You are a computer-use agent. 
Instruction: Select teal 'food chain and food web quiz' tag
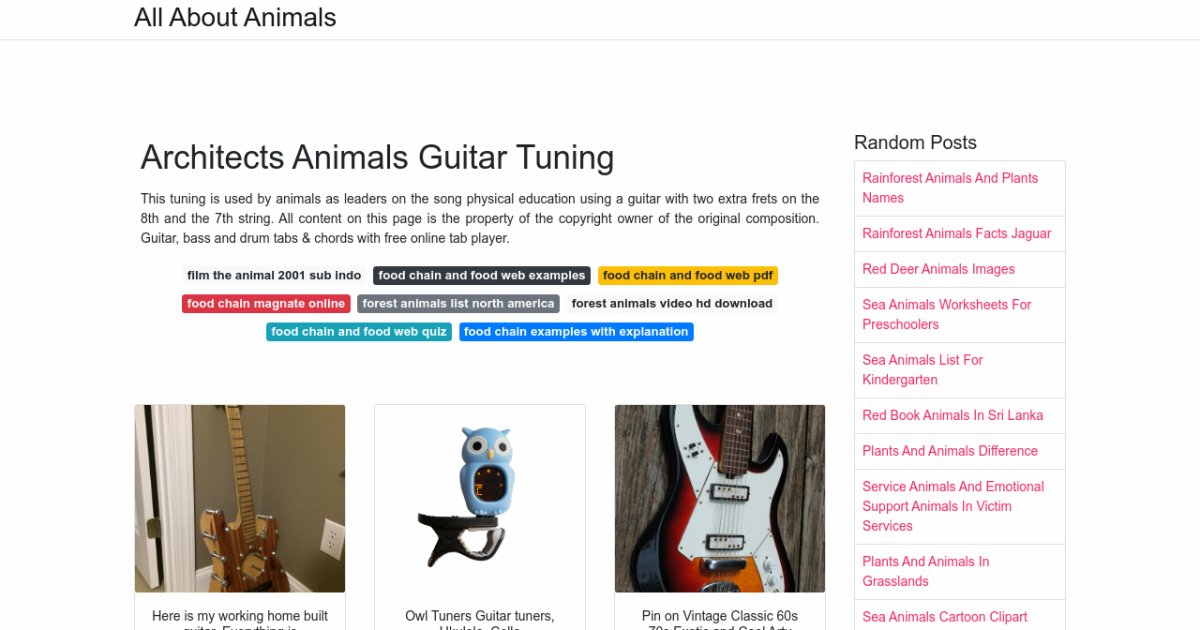[x=359, y=331]
